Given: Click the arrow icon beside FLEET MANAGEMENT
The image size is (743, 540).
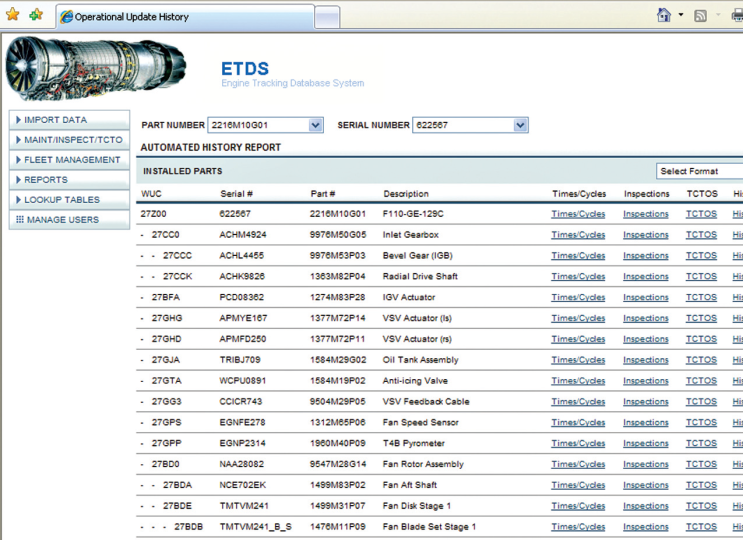Looking at the screenshot, I should tap(18, 160).
